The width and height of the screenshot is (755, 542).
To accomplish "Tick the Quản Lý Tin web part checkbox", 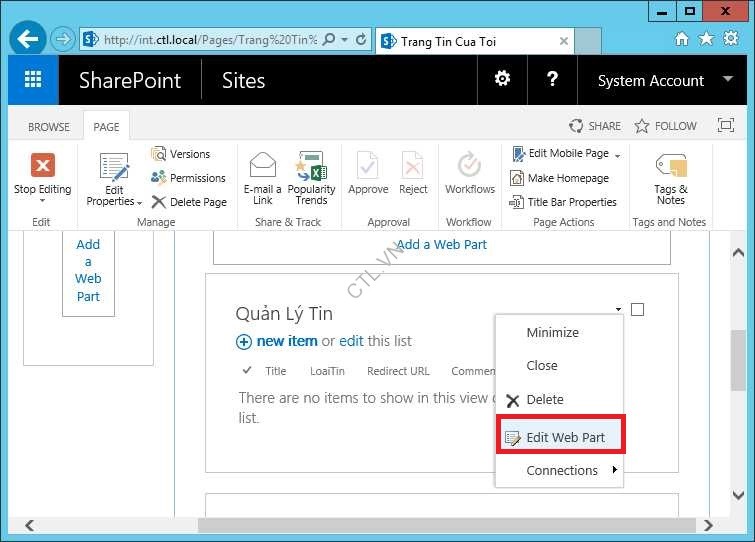I will (637, 310).
